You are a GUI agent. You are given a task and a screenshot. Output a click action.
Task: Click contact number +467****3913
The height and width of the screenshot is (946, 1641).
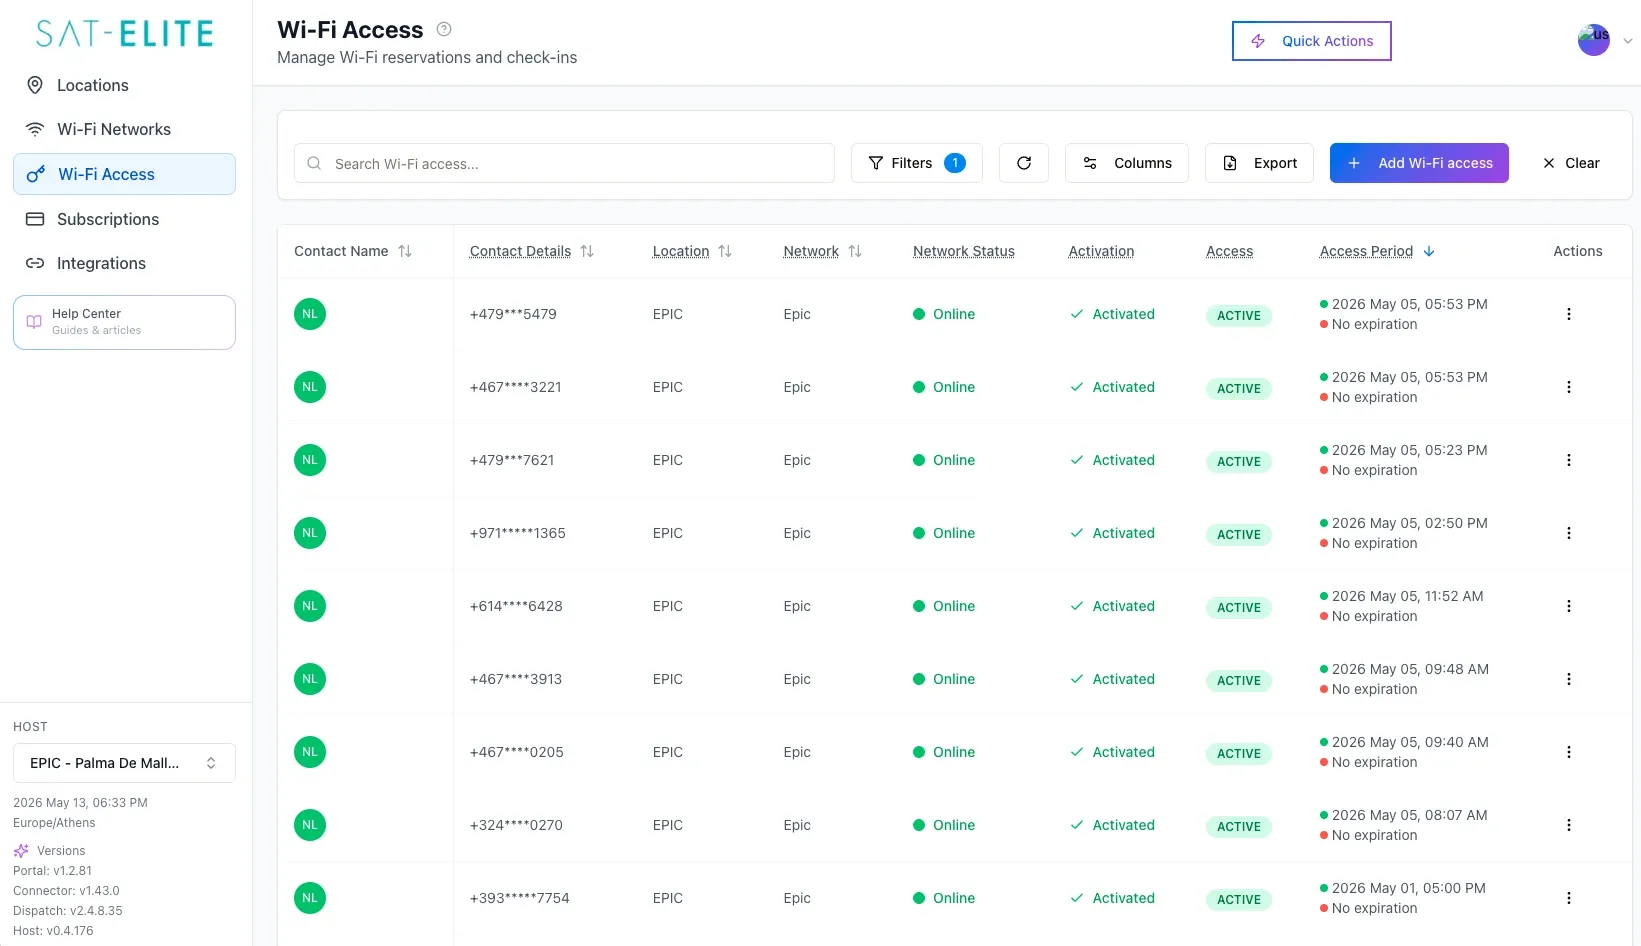pos(516,679)
